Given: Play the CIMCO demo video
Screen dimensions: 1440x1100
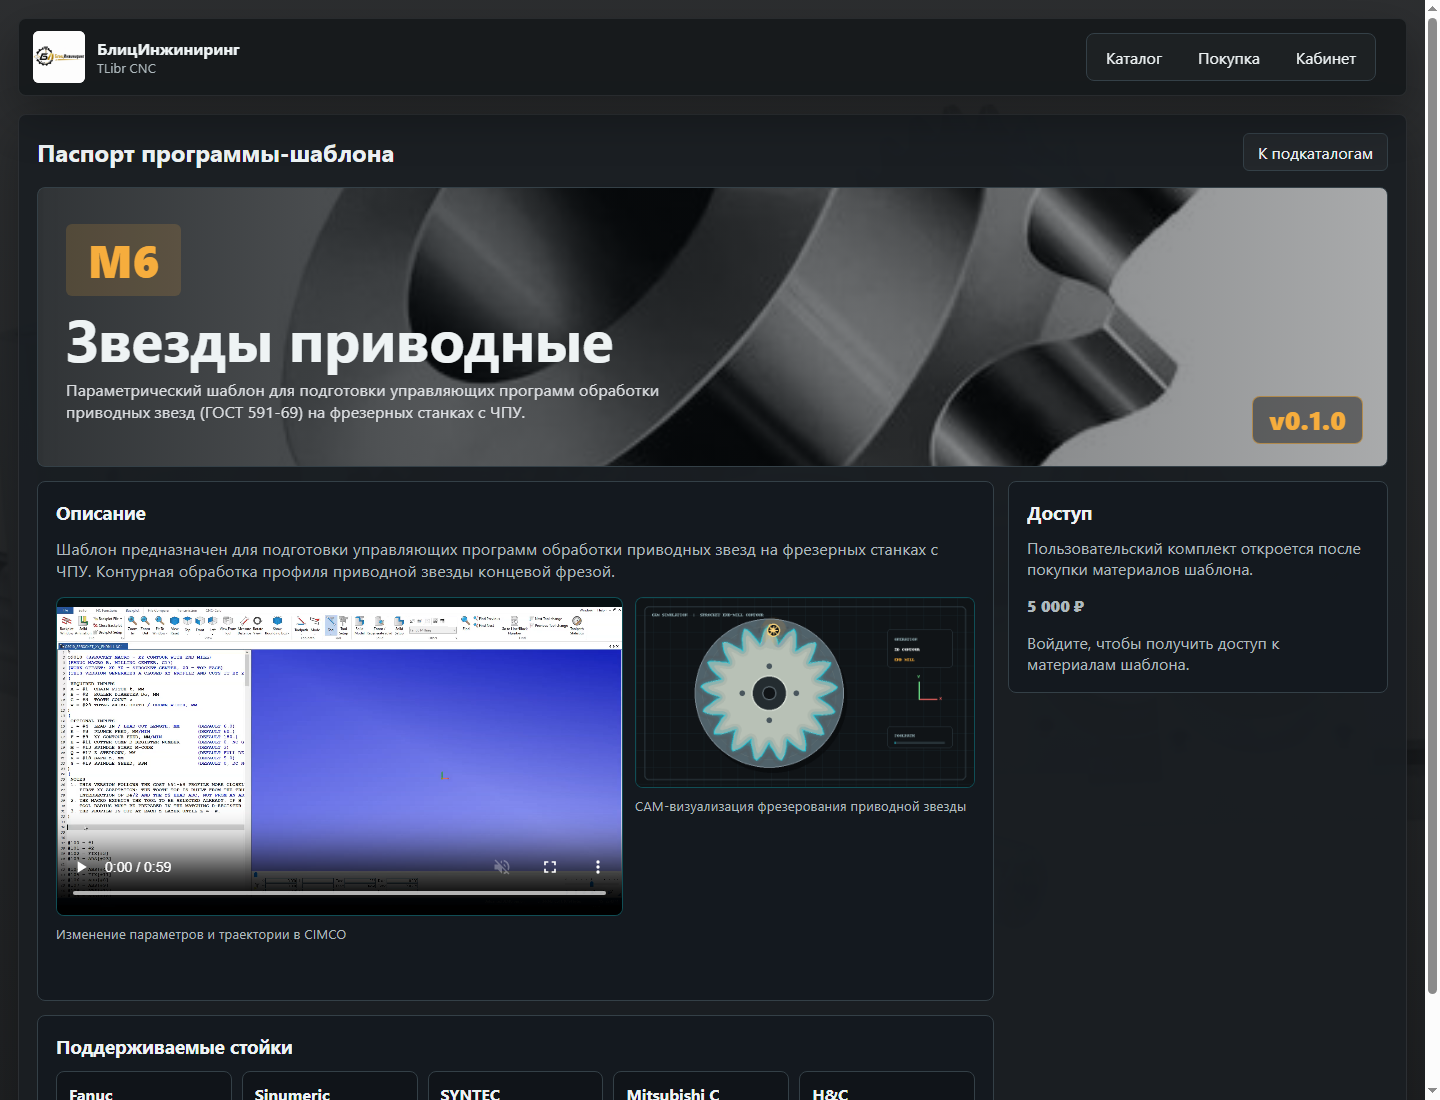Looking at the screenshot, I should click(x=81, y=867).
